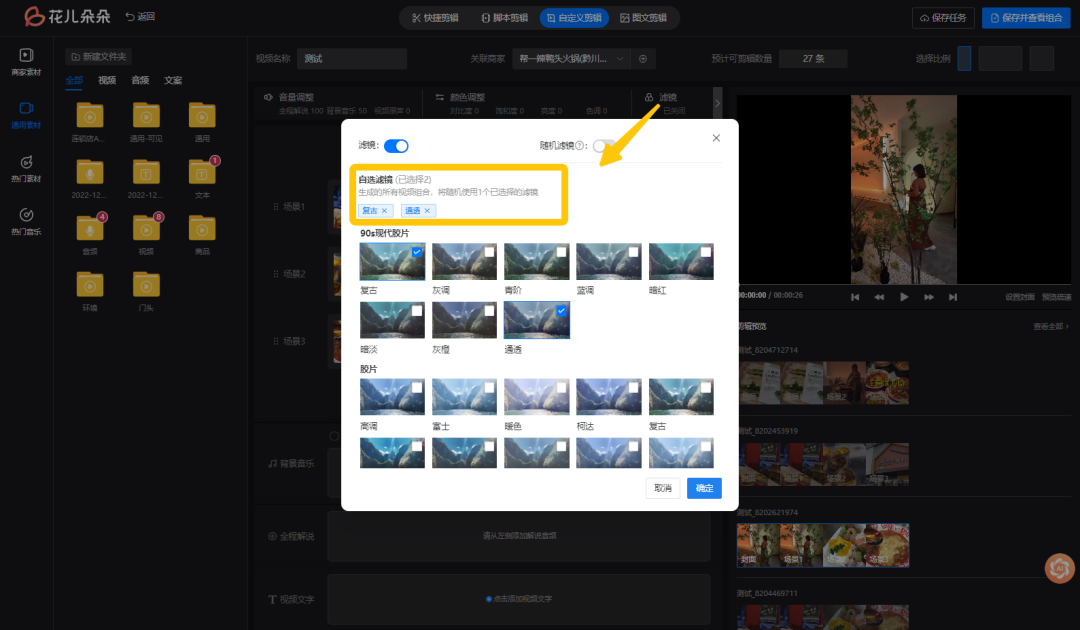Image resolution: width=1080 pixels, height=630 pixels.
Task: Click the plus icon beside 关联商家
Action: (x=643, y=59)
